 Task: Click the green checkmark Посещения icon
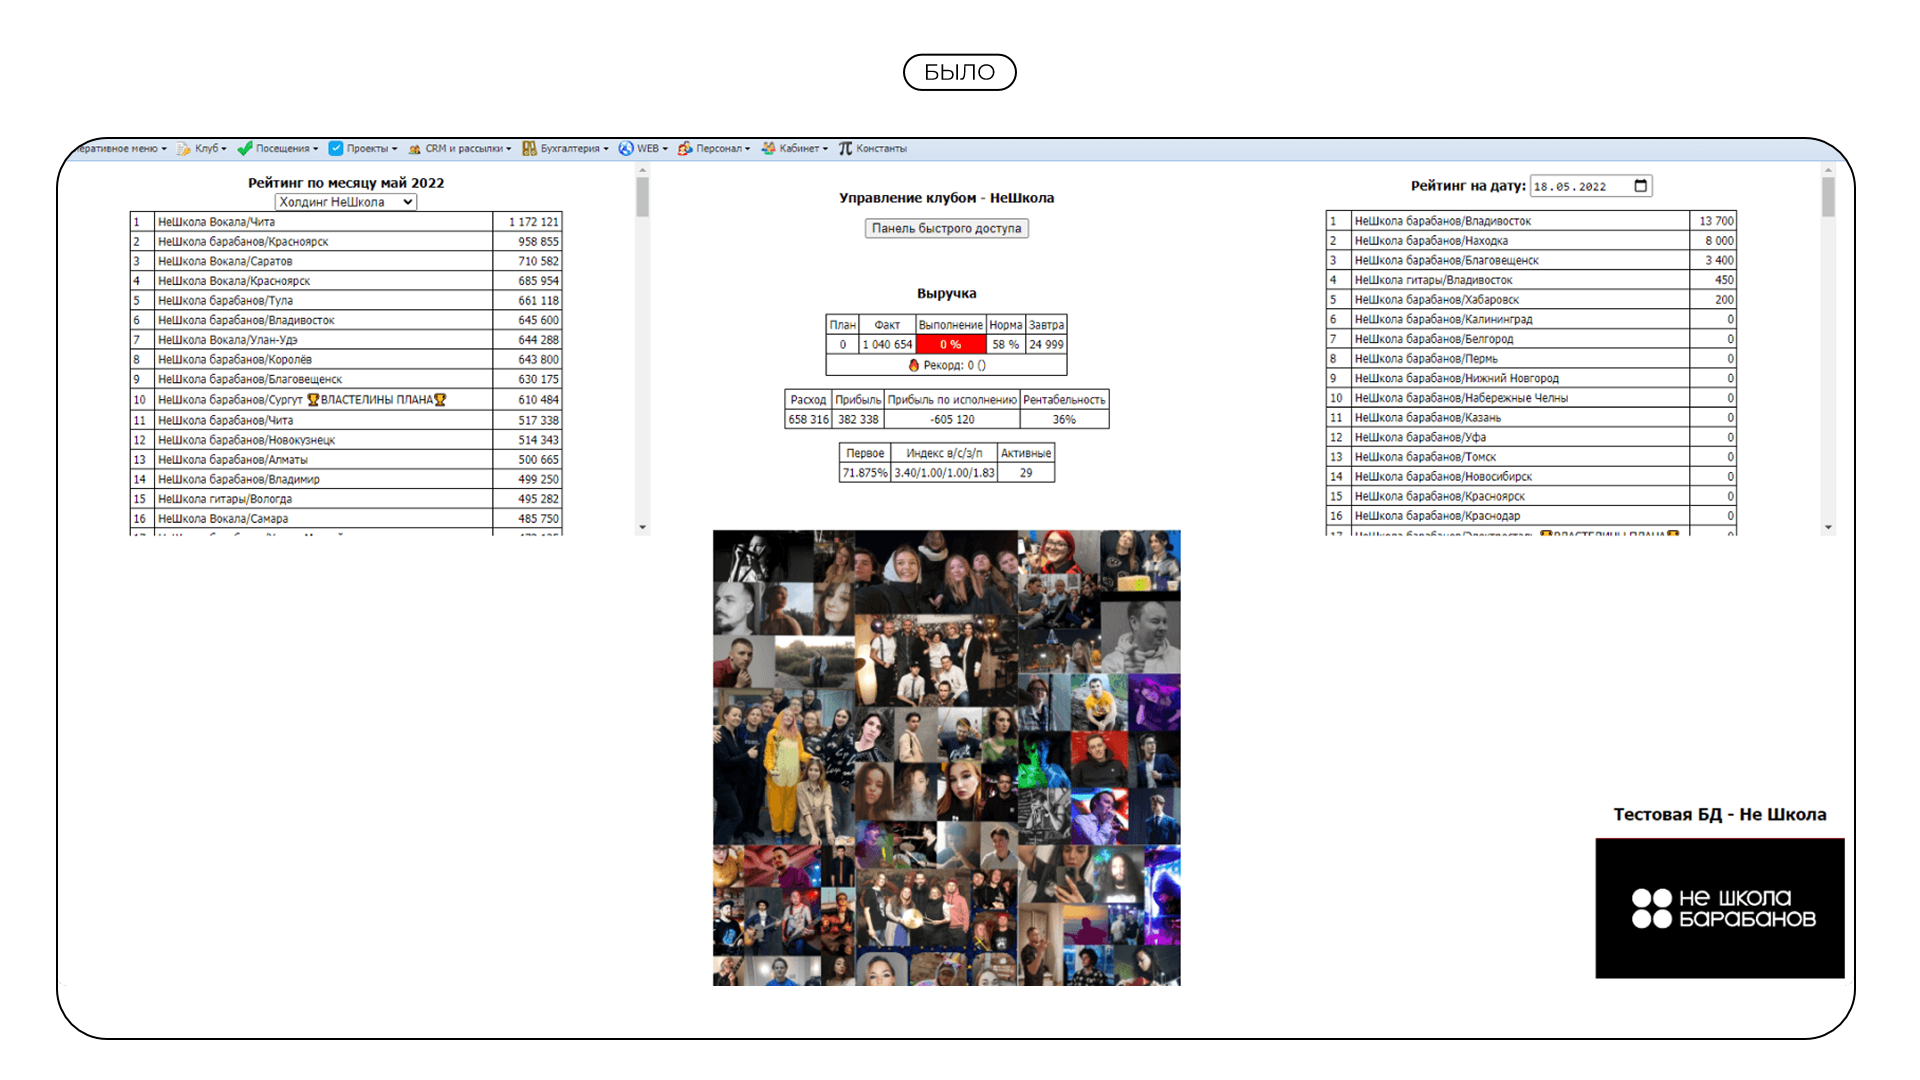(244, 149)
